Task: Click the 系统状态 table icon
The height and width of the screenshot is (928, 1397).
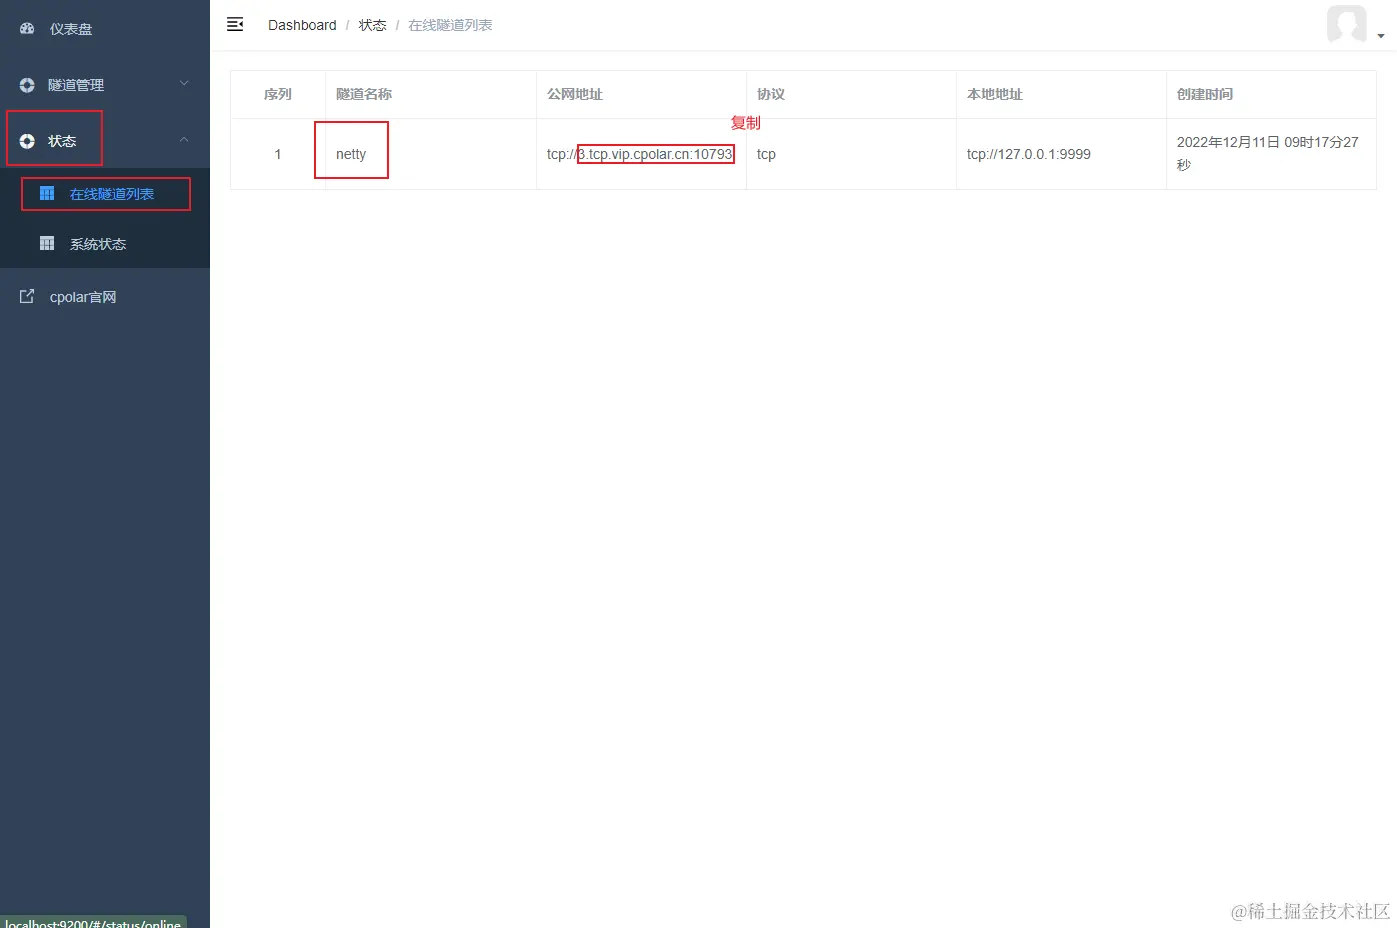Action: [x=47, y=243]
